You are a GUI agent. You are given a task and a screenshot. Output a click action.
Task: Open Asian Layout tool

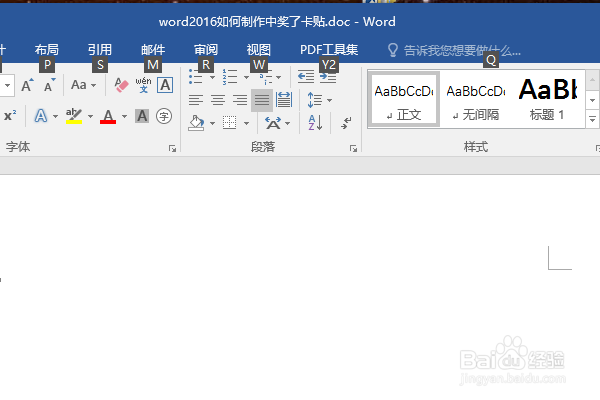click(x=277, y=123)
